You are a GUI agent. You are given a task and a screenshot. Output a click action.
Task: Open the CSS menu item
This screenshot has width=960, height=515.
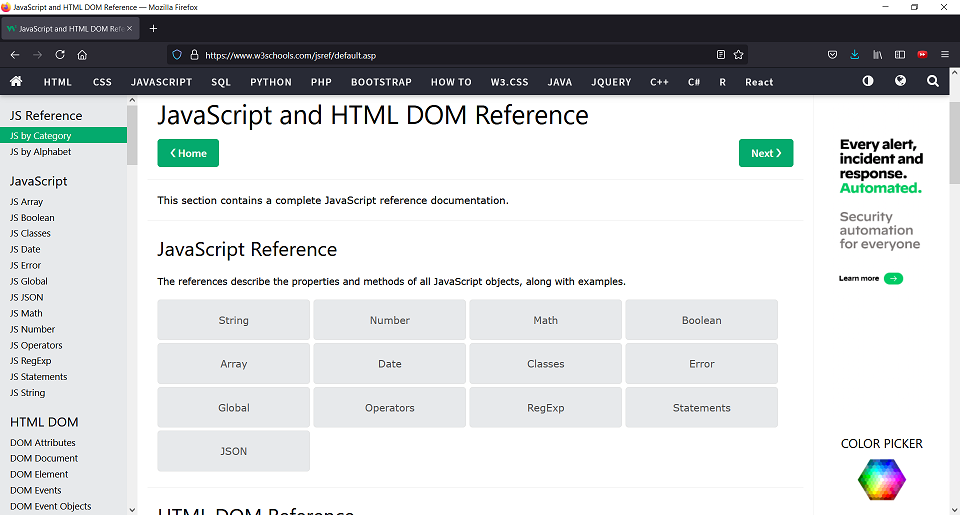tap(102, 82)
